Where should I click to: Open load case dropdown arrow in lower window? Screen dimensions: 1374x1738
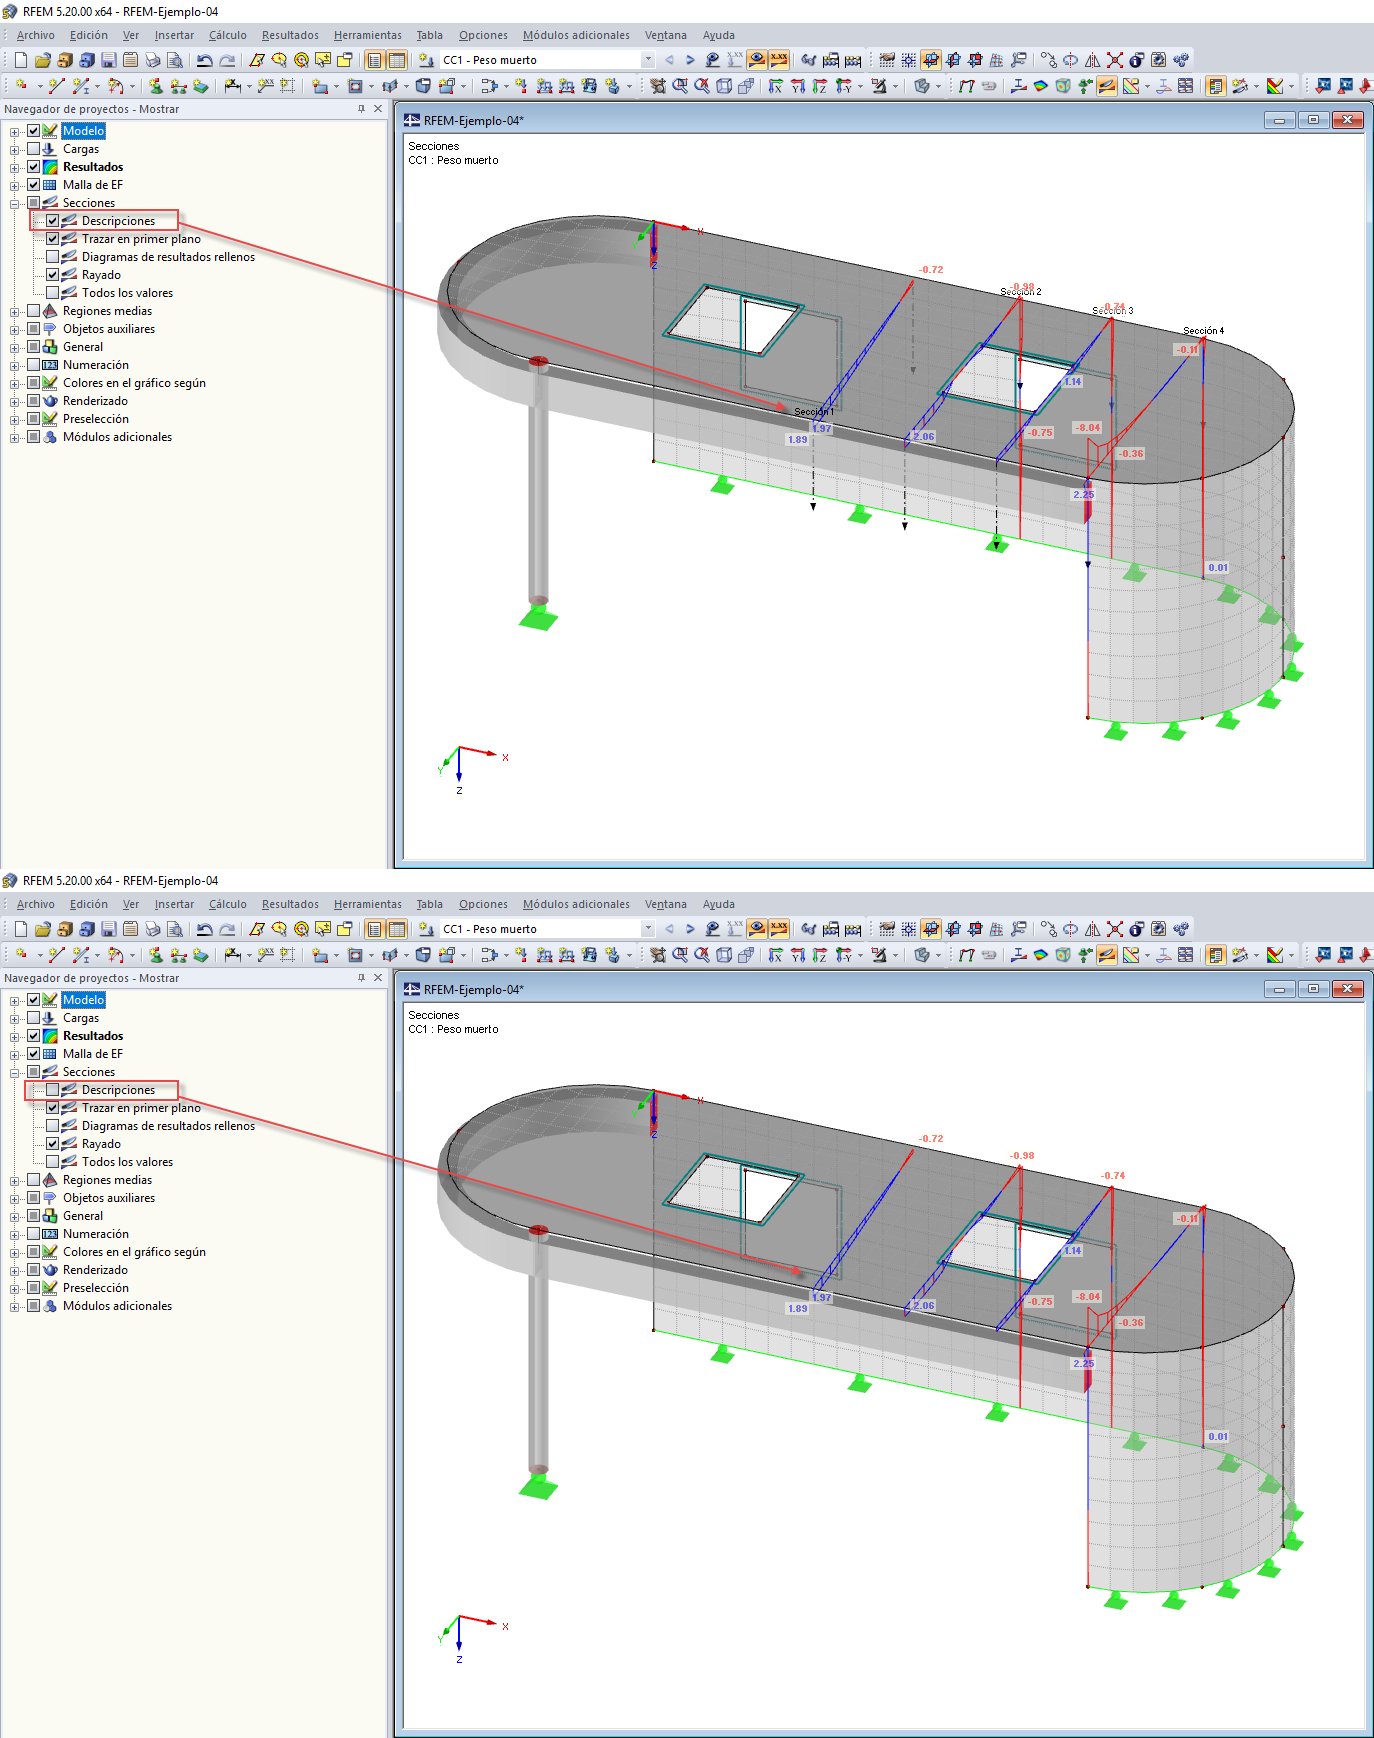pyautogui.click(x=648, y=929)
